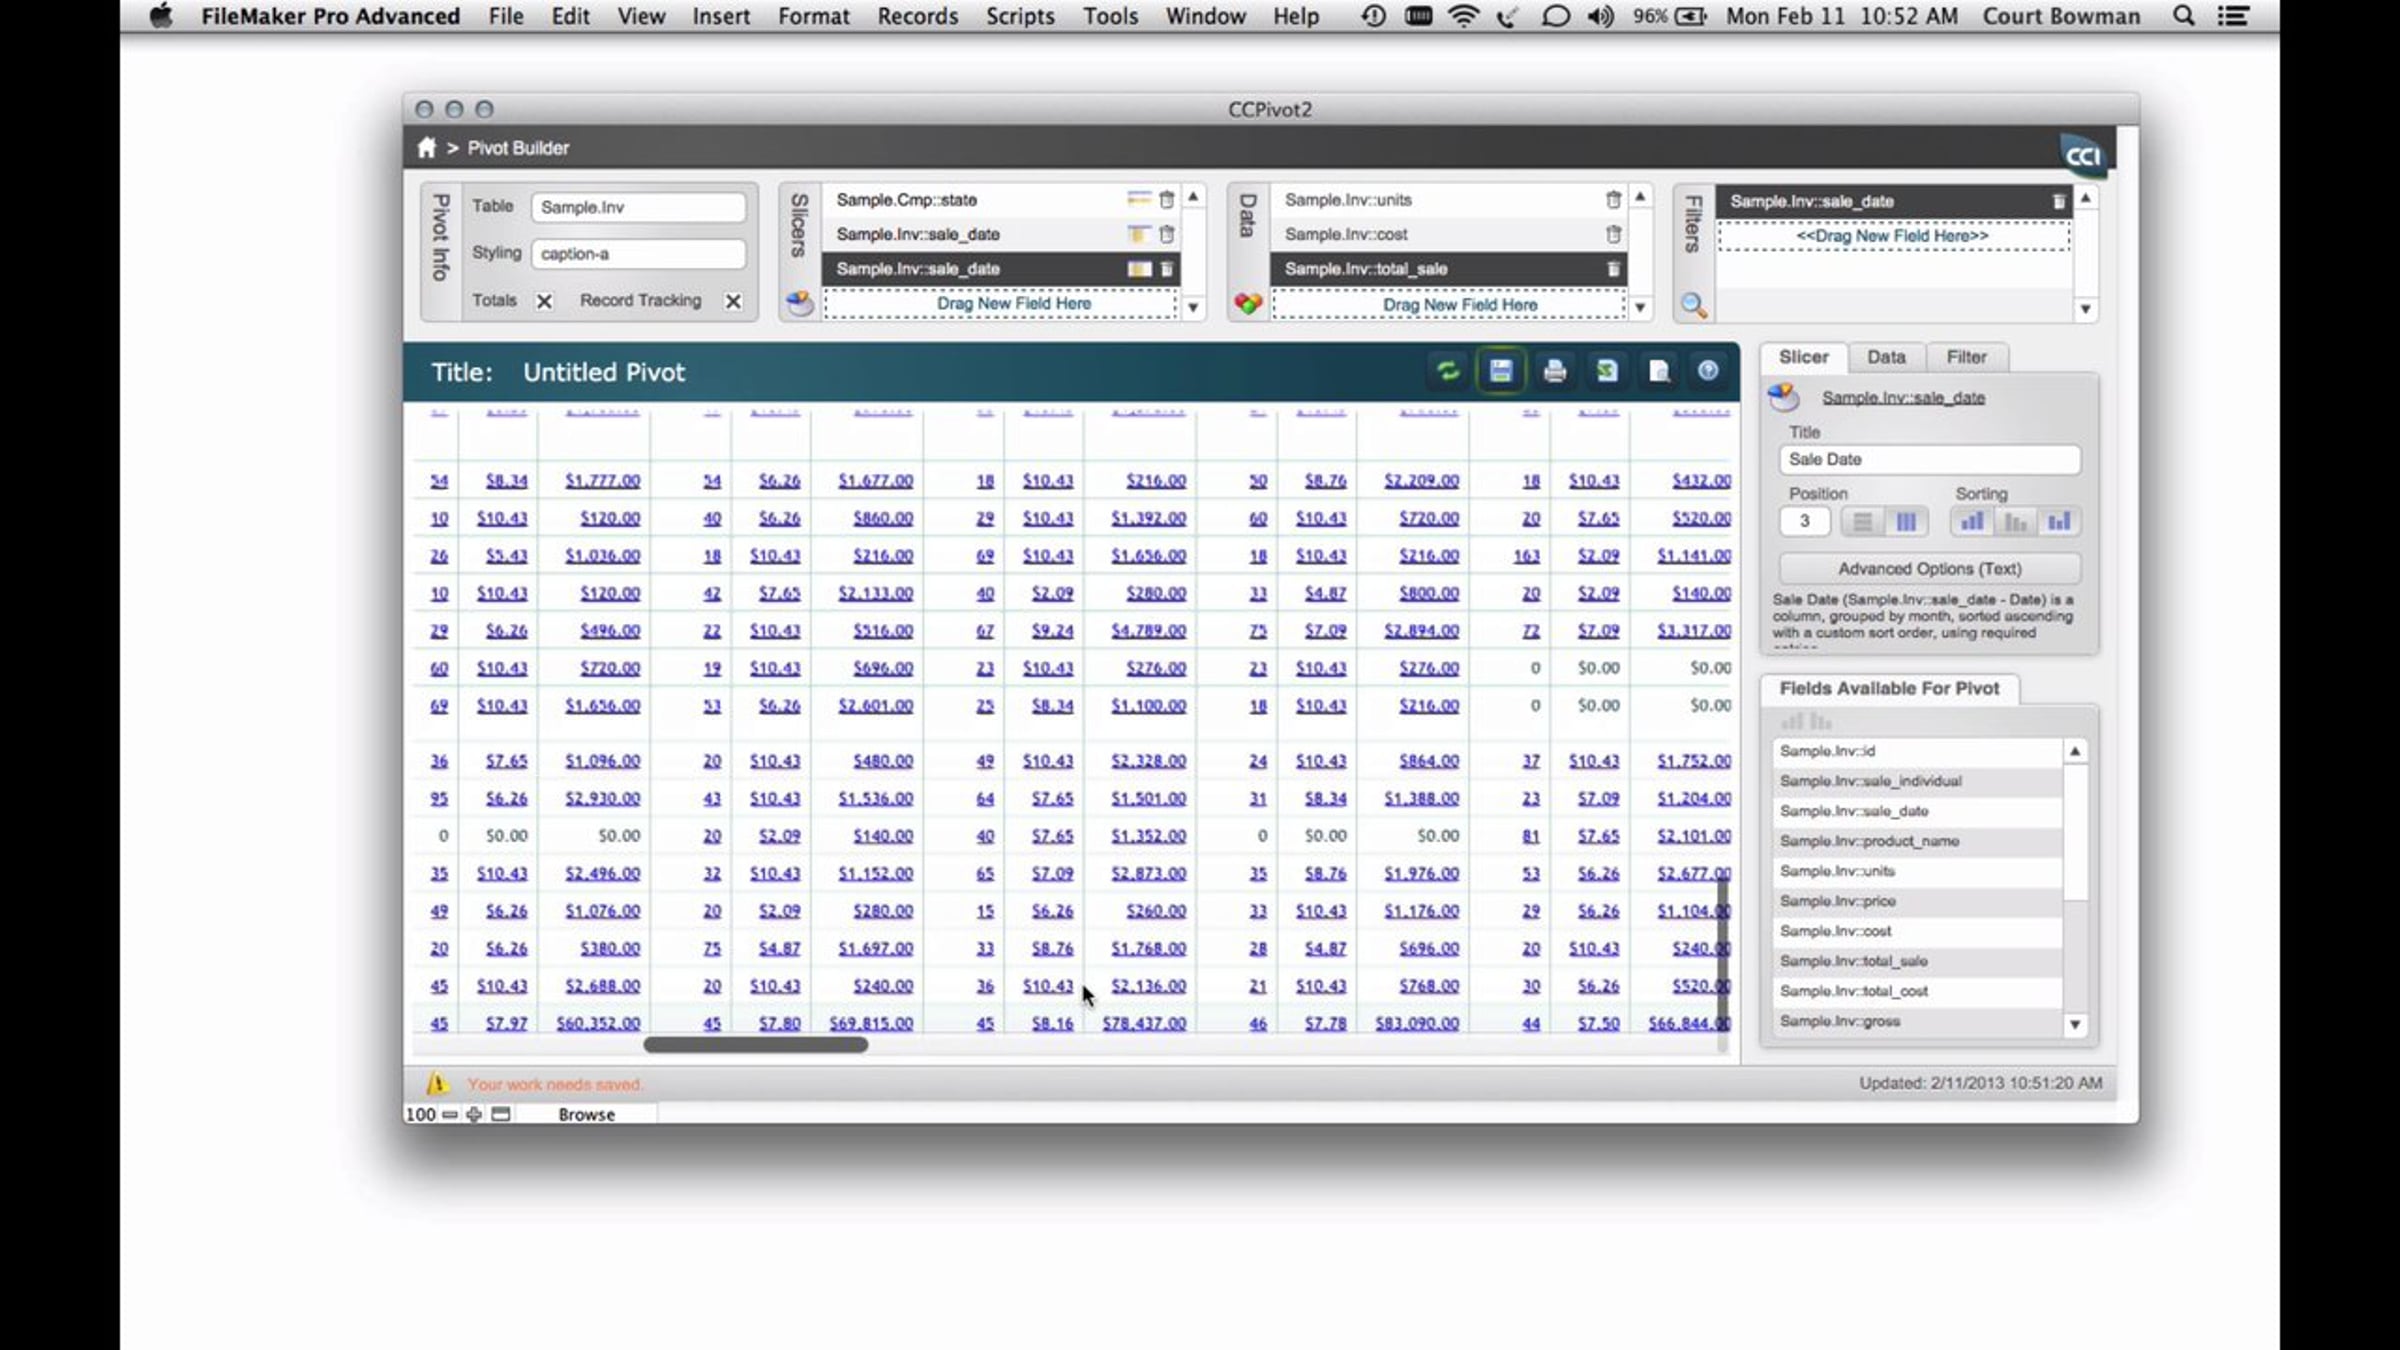Click the up arrow in Fields Available list
The width and height of the screenshot is (2400, 1350).
click(x=2075, y=751)
